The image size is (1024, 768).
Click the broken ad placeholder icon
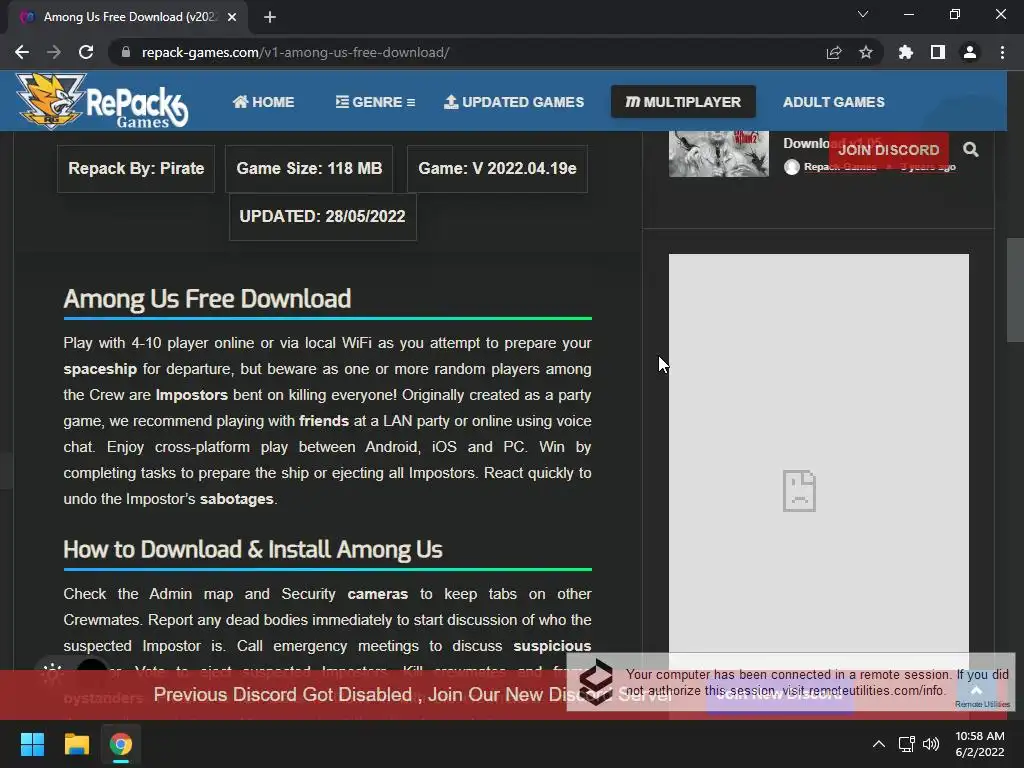pos(799,490)
